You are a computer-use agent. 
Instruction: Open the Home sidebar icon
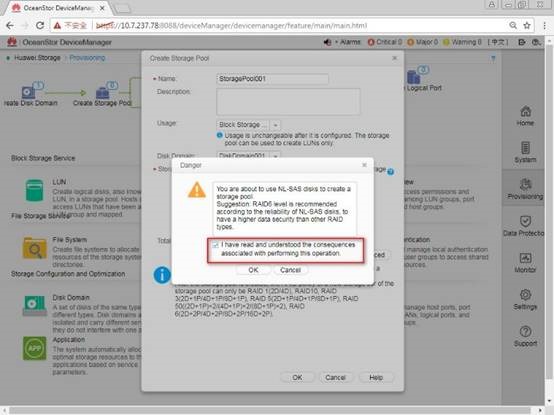point(525,112)
